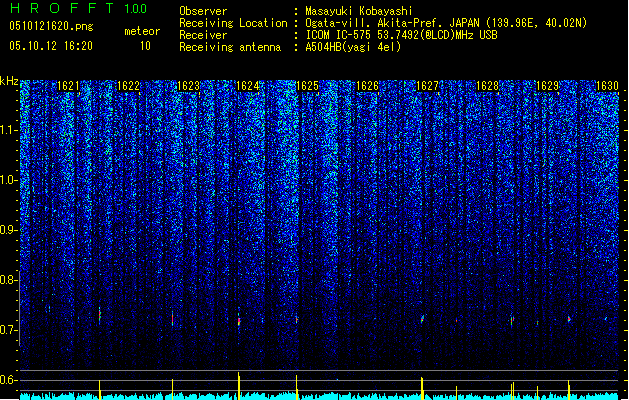Click the 1.0 kHz frequency tick label
The image size is (629, 400).
tap(8, 180)
